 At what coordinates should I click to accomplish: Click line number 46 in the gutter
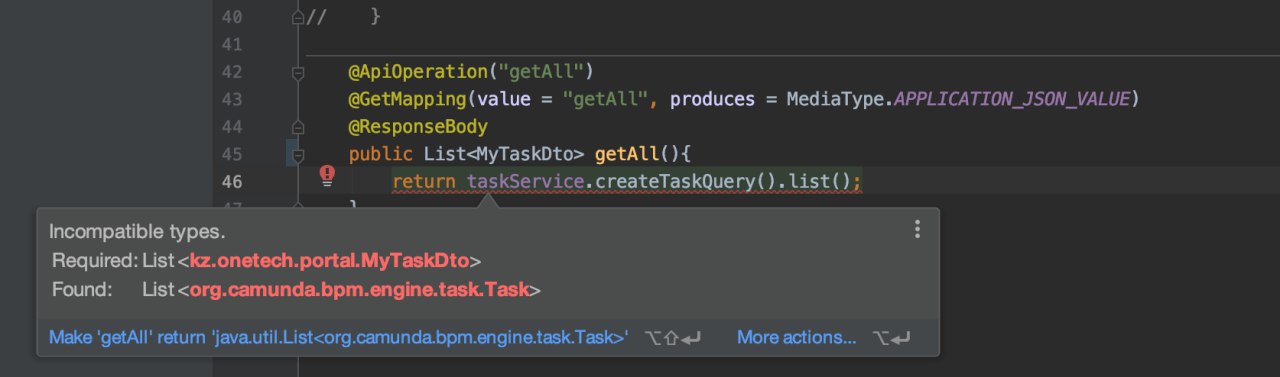click(x=231, y=181)
